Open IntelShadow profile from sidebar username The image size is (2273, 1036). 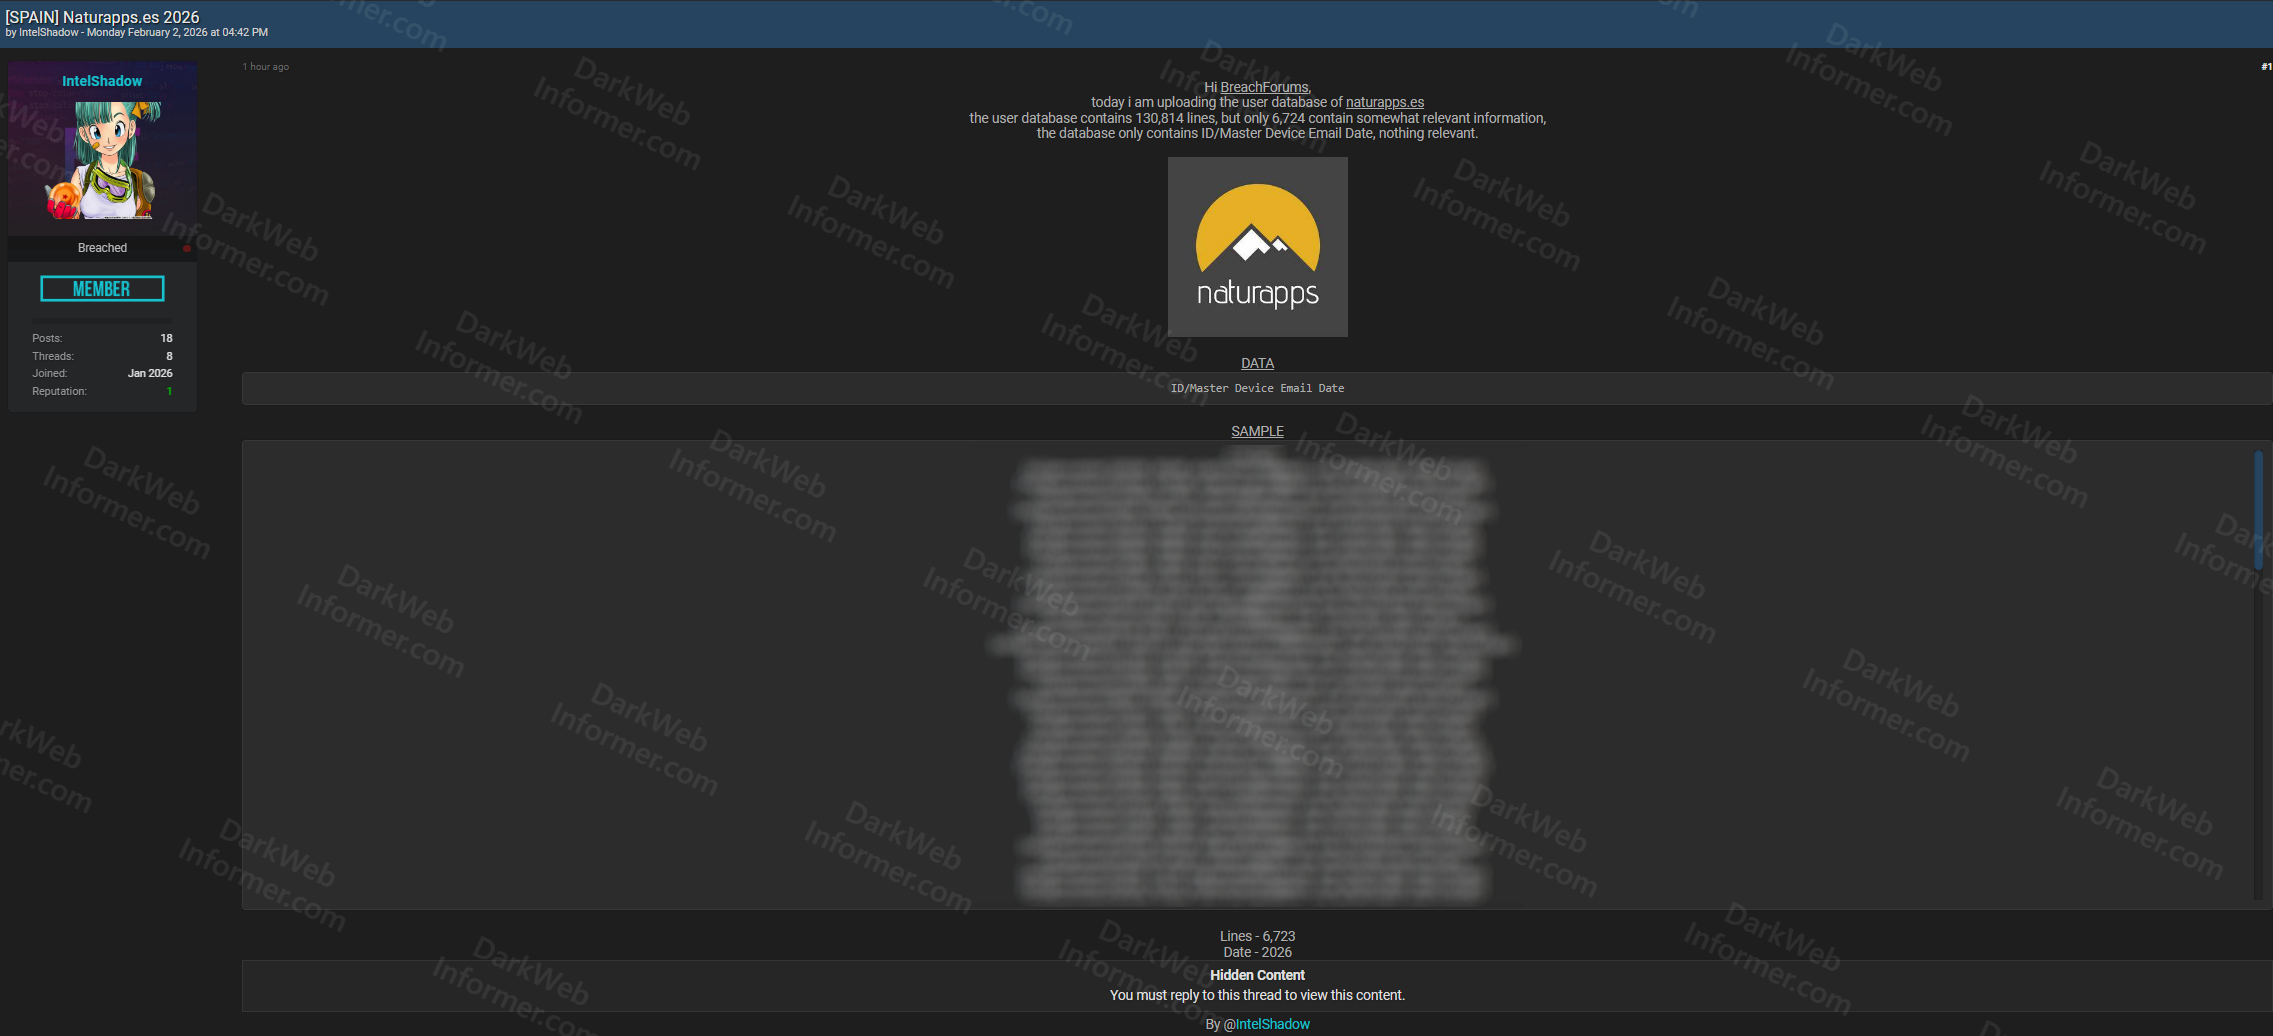[102, 81]
